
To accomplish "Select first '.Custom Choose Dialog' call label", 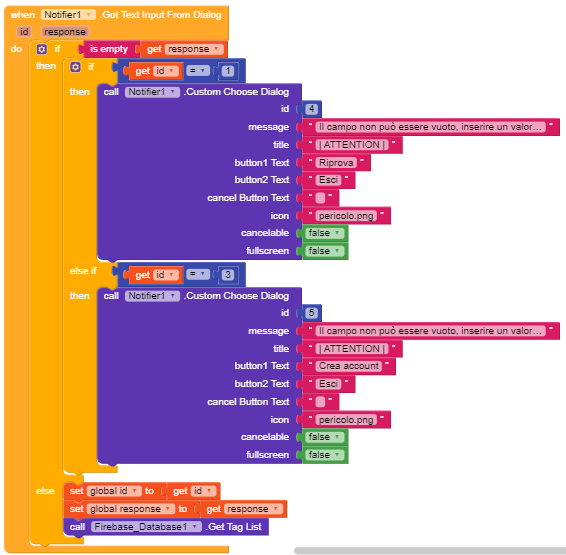I will pos(236,92).
